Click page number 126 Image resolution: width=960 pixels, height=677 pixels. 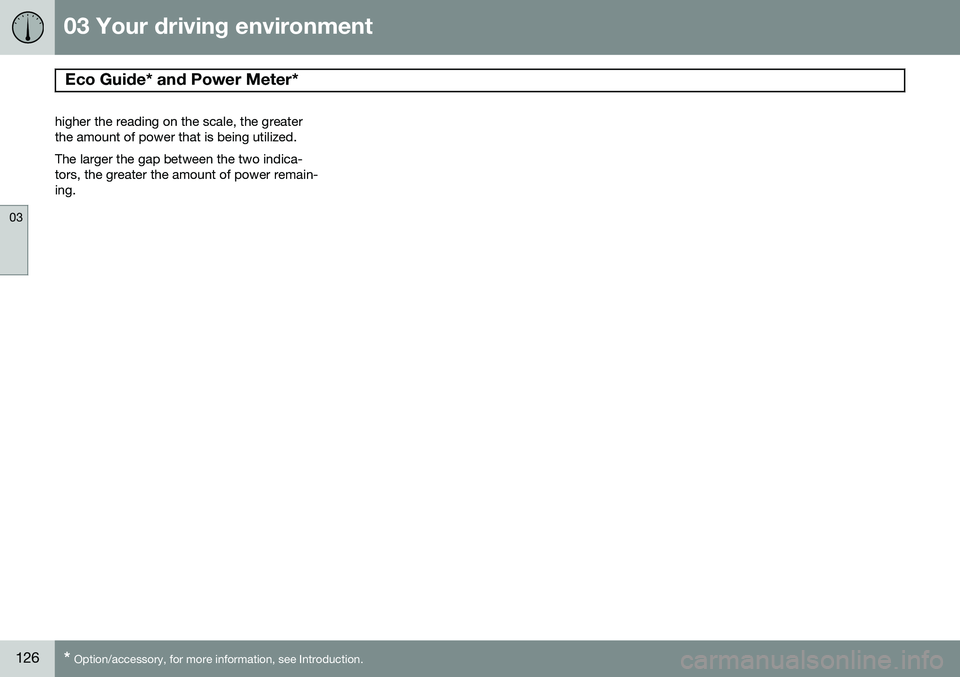coord(28,658)
